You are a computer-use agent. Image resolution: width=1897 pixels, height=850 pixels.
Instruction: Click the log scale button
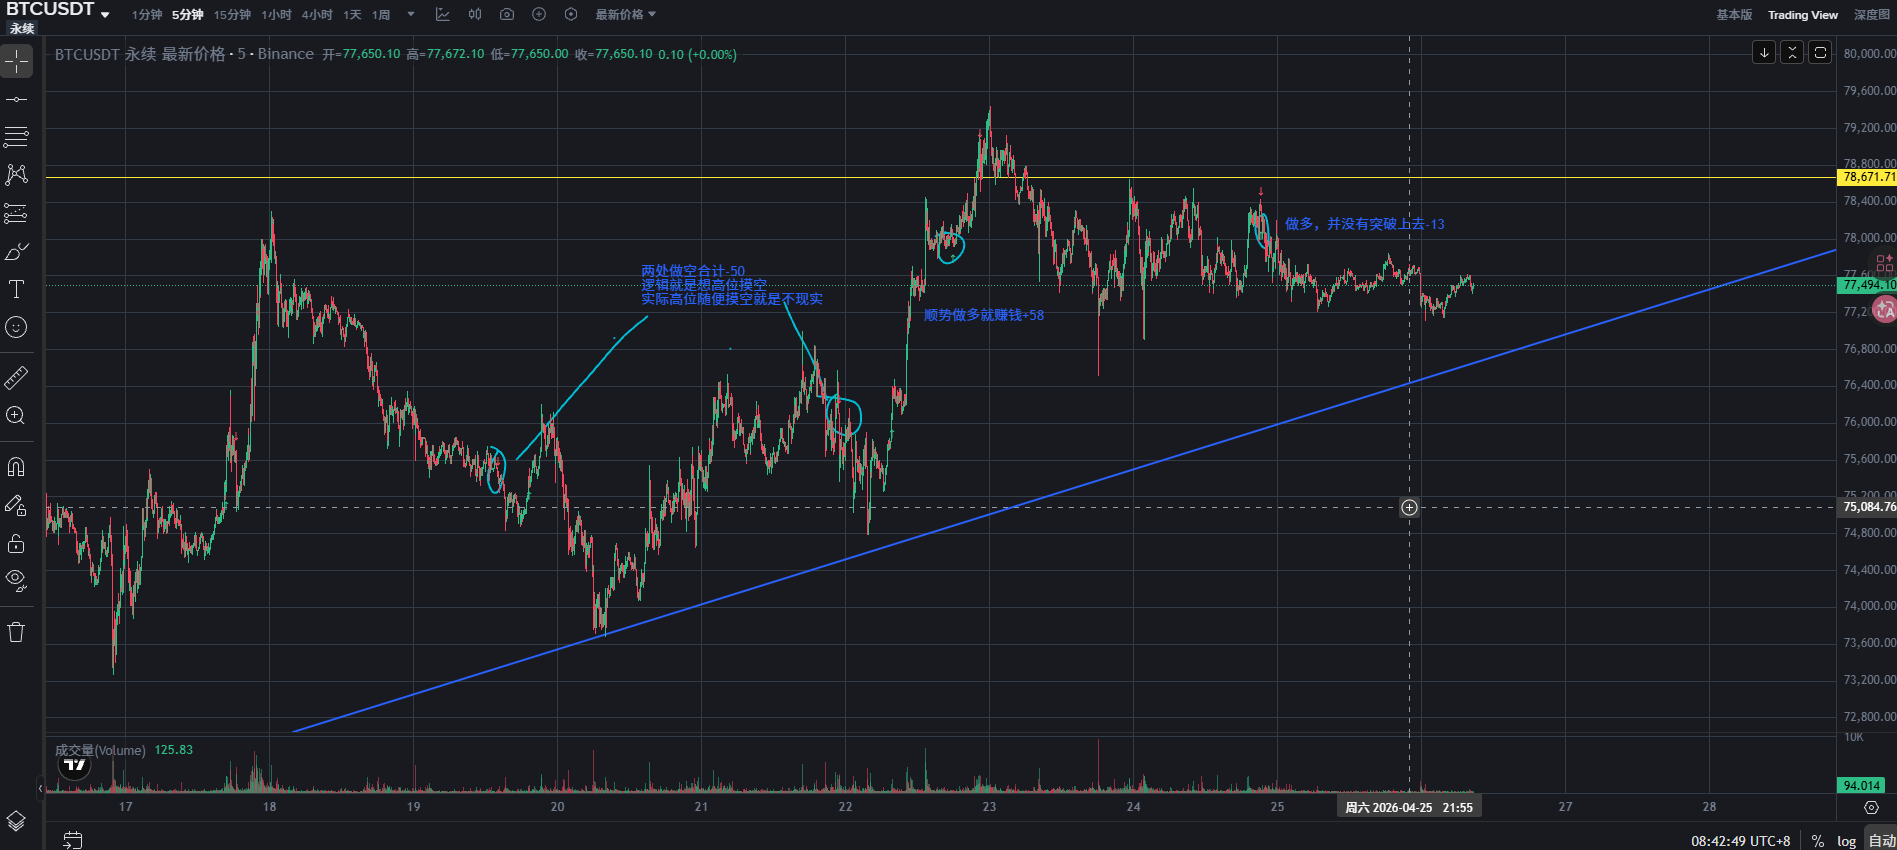click(x=1846, y=841)
